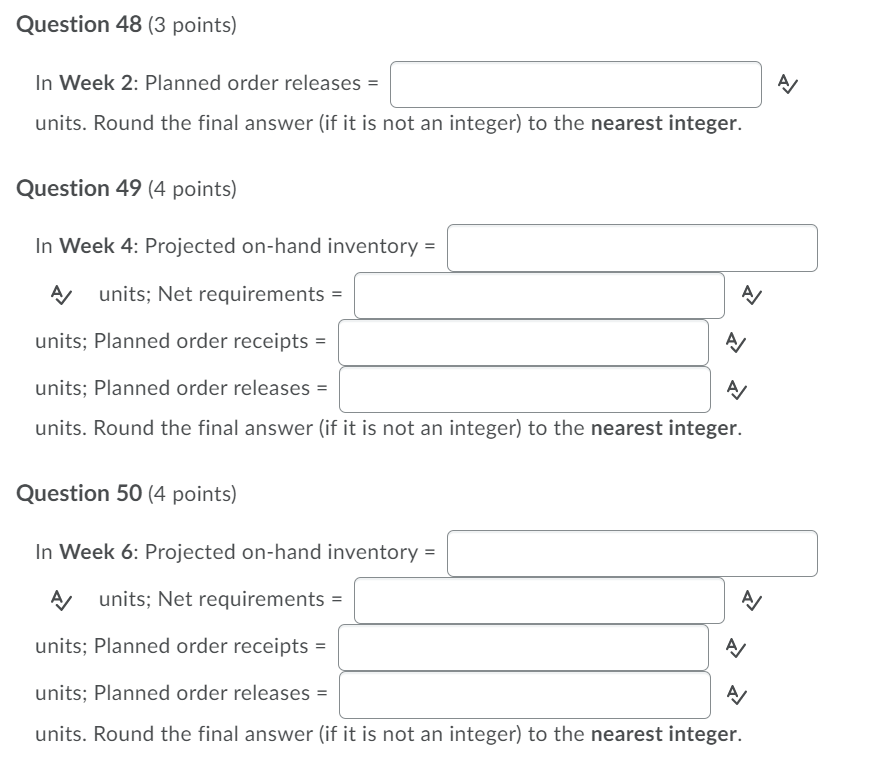Viewport: 891px width, 768px height.
Task: Click the Planned order receipts field in Question 50
Action: pyautogui.click(x=523, y=647)
